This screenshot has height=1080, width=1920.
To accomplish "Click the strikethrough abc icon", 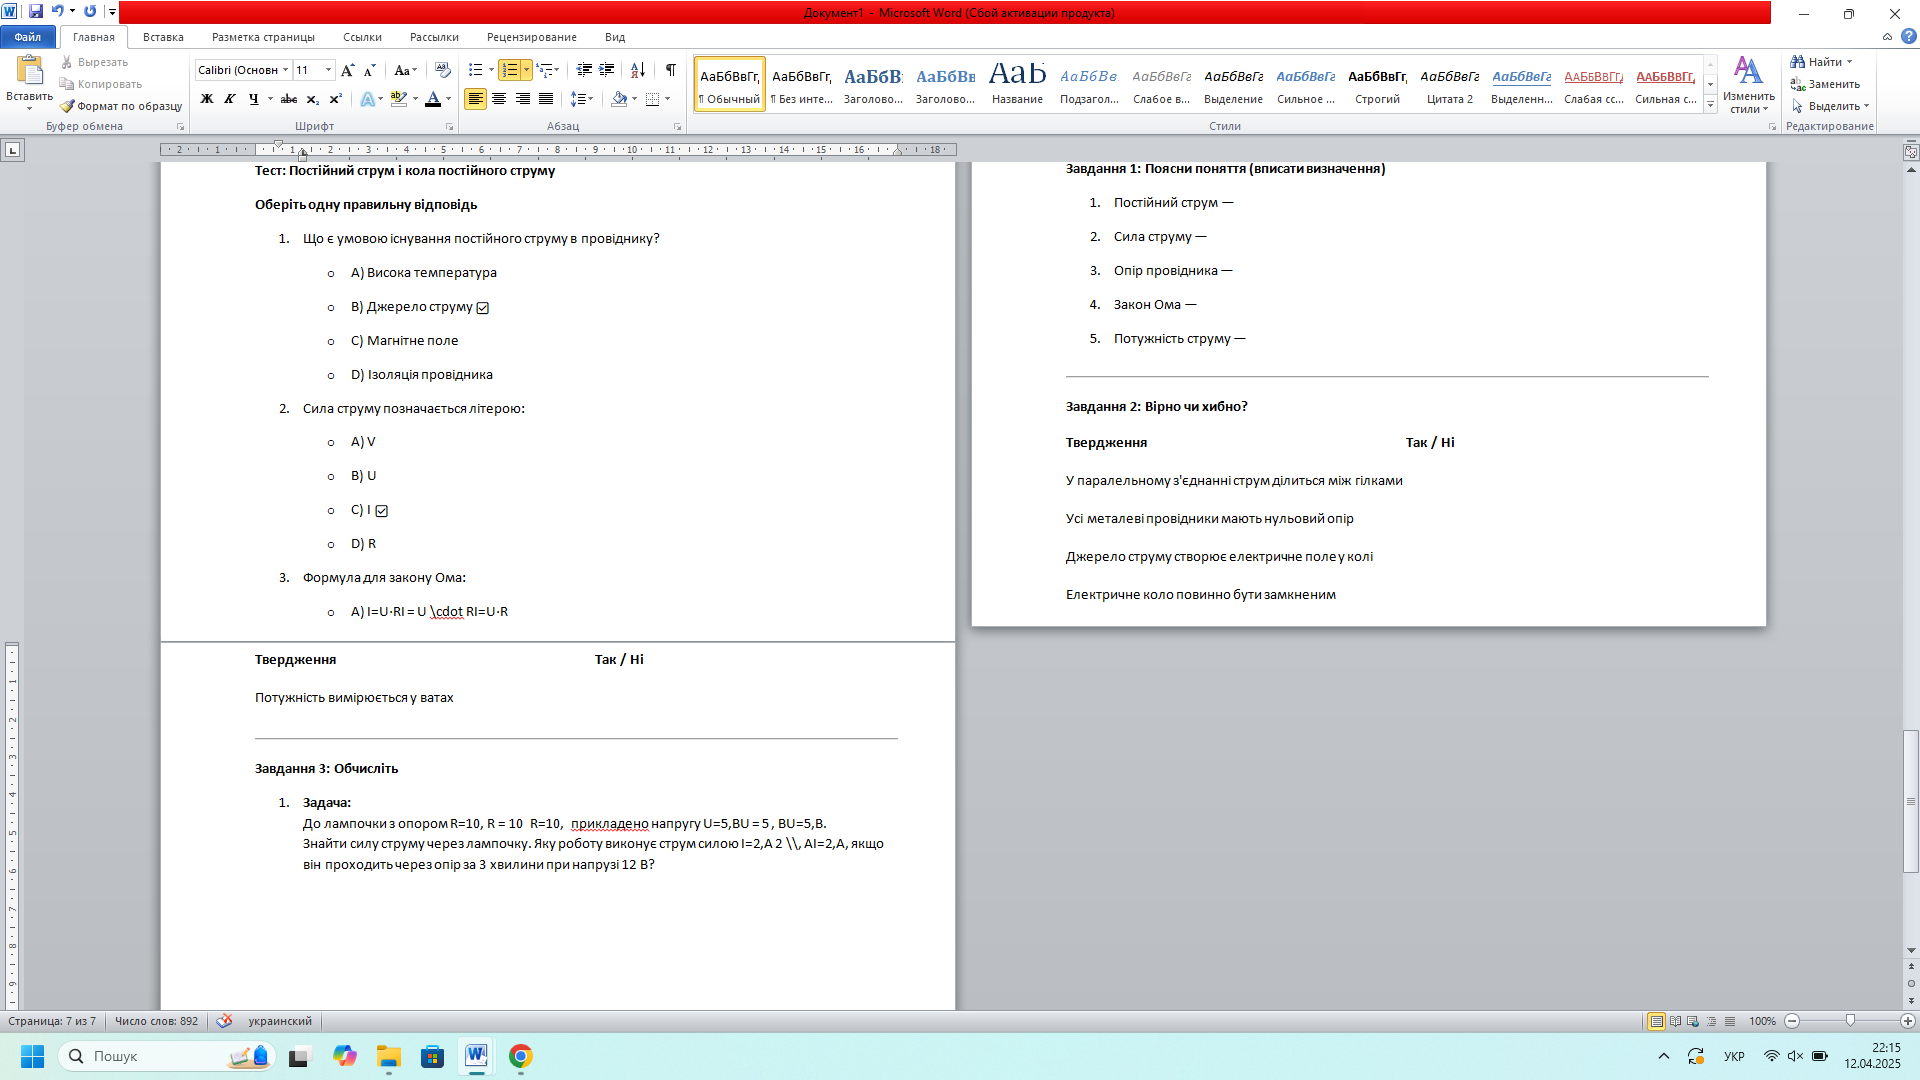I will tap(289, 99).
